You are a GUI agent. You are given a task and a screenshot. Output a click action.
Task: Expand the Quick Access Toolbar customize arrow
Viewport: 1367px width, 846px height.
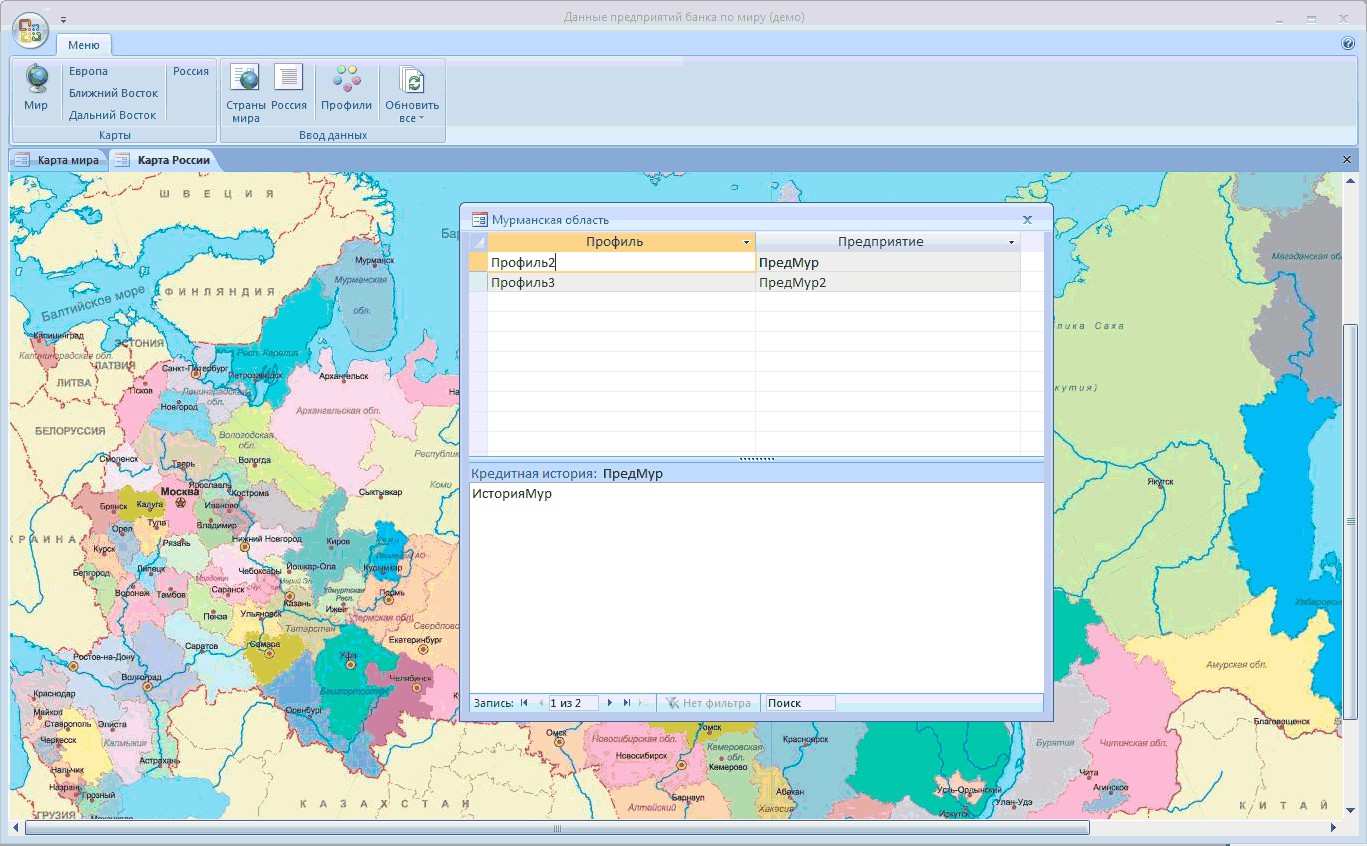coord(64,19)
